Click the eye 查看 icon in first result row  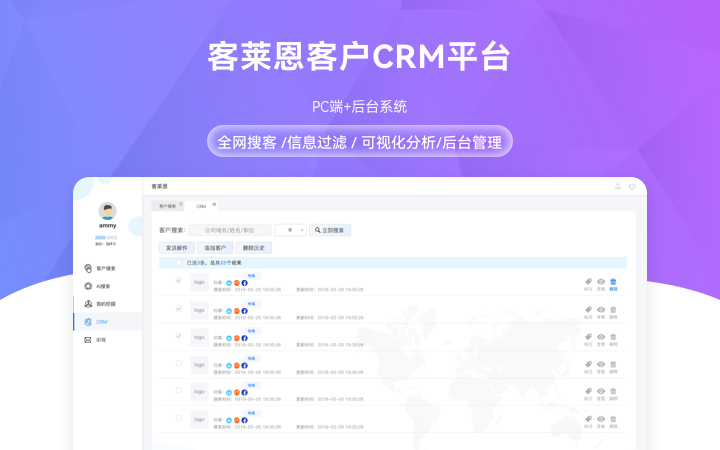tap(601, 281)
